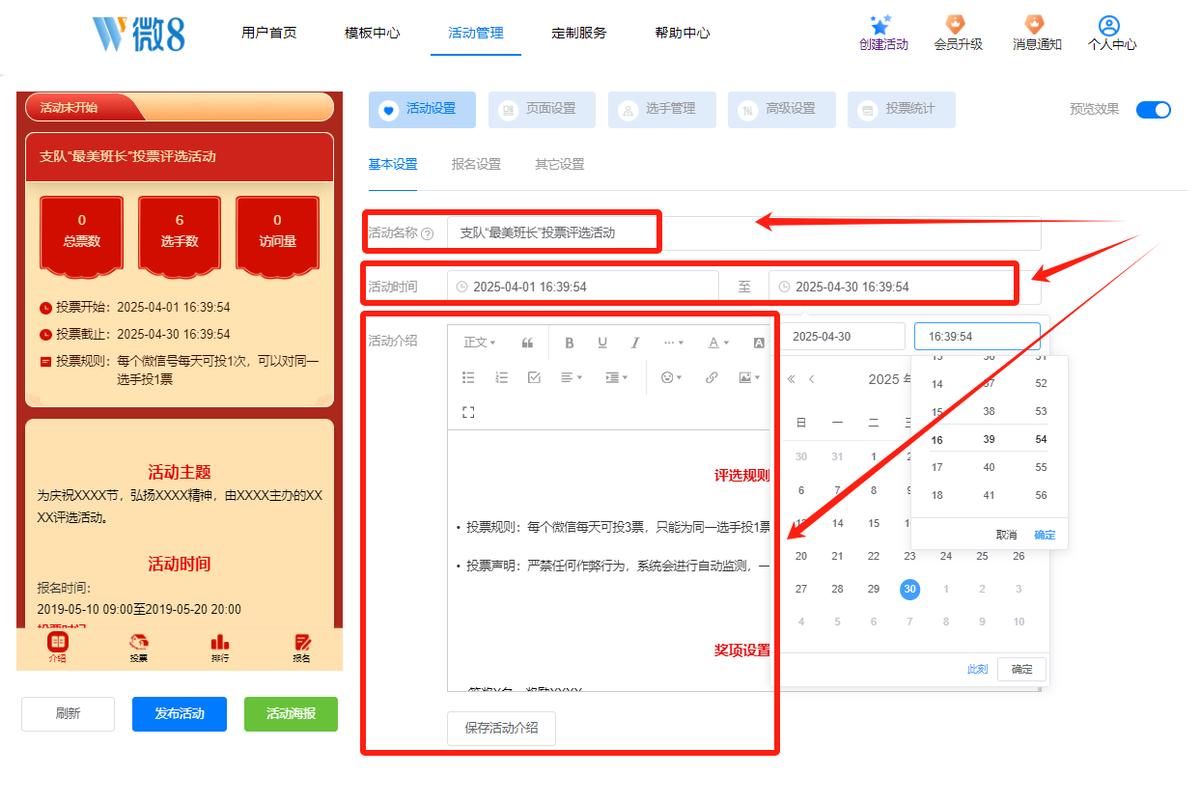This screenshot has width=1200, height=798.
Task: Click the 活动名称 input field
Action: tap(744, 233)
